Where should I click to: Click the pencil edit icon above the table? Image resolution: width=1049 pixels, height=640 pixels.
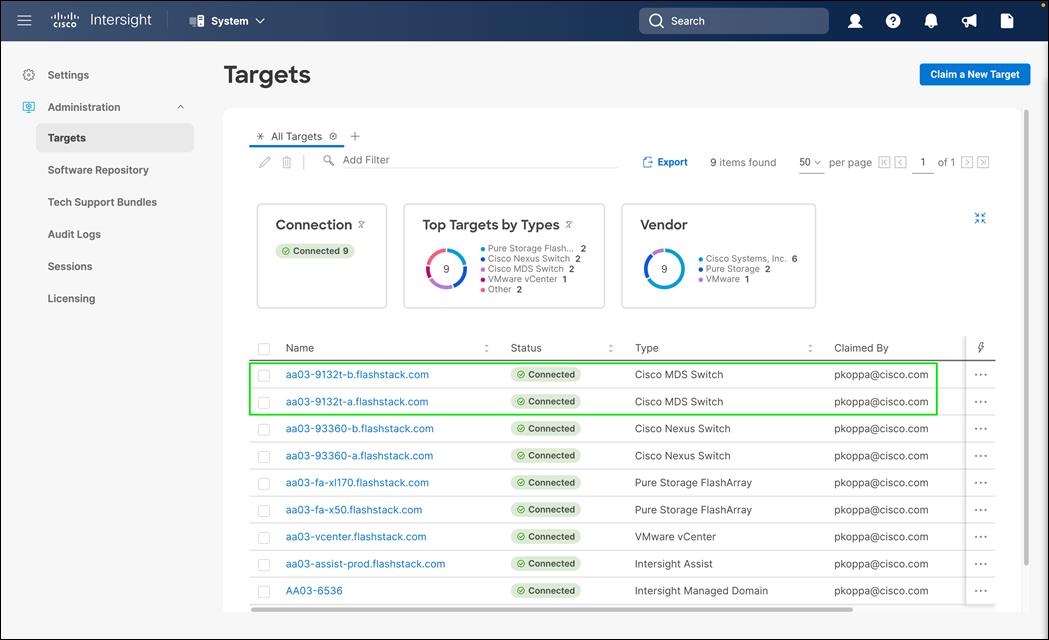click(264, 161)
